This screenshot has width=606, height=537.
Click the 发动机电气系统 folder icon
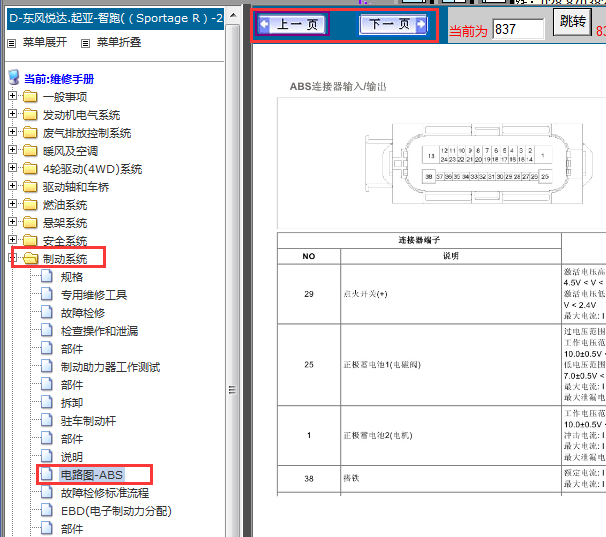tap(30, 114)
